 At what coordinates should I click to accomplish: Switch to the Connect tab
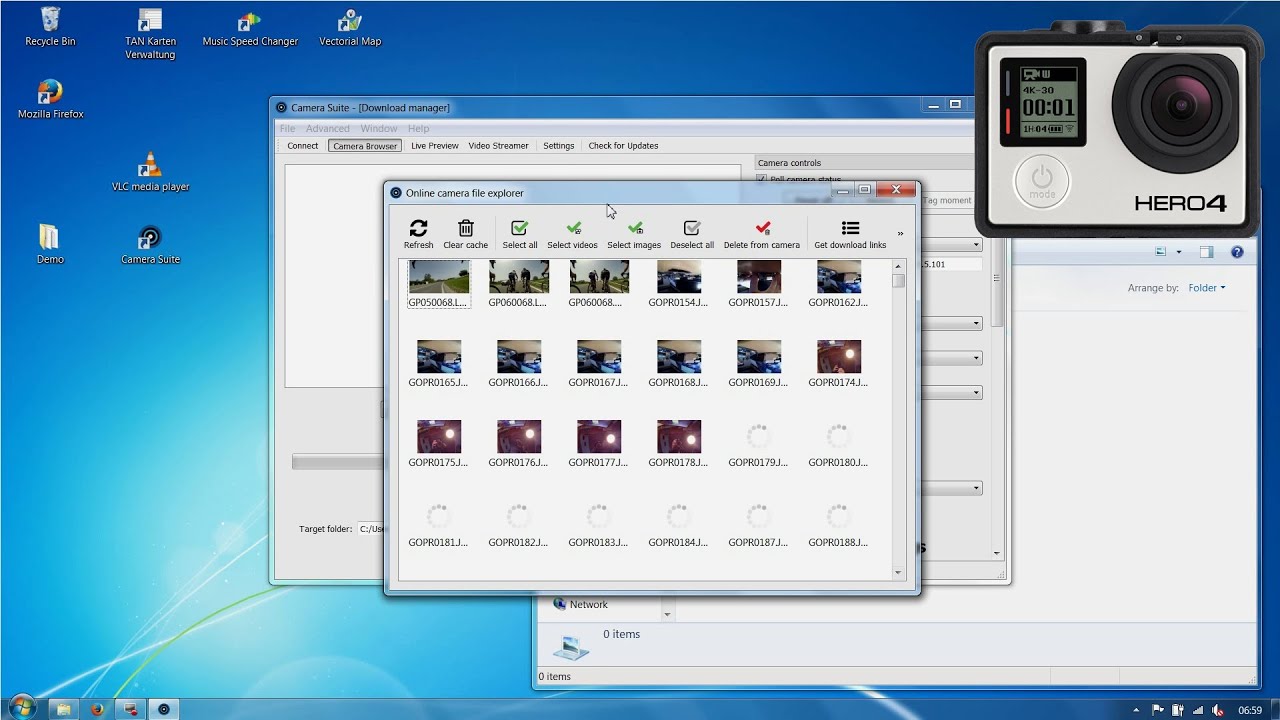[303, 146]
